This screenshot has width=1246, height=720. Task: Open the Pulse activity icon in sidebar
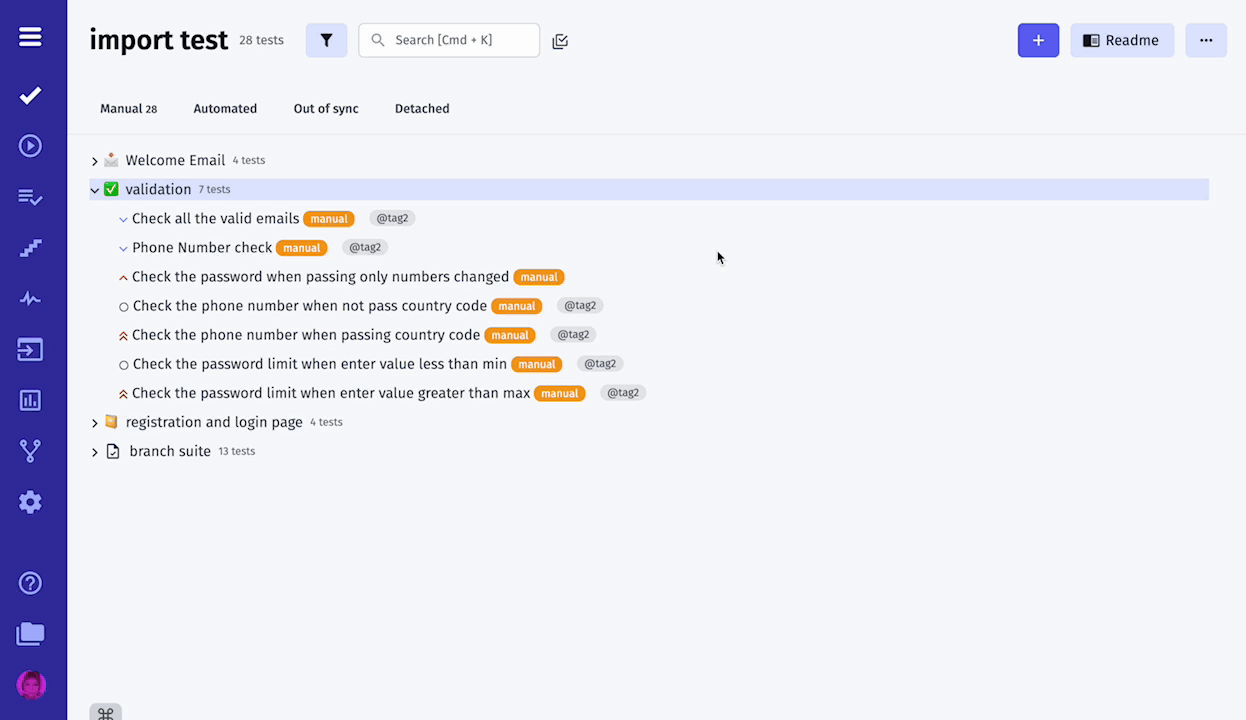point(30,299)
